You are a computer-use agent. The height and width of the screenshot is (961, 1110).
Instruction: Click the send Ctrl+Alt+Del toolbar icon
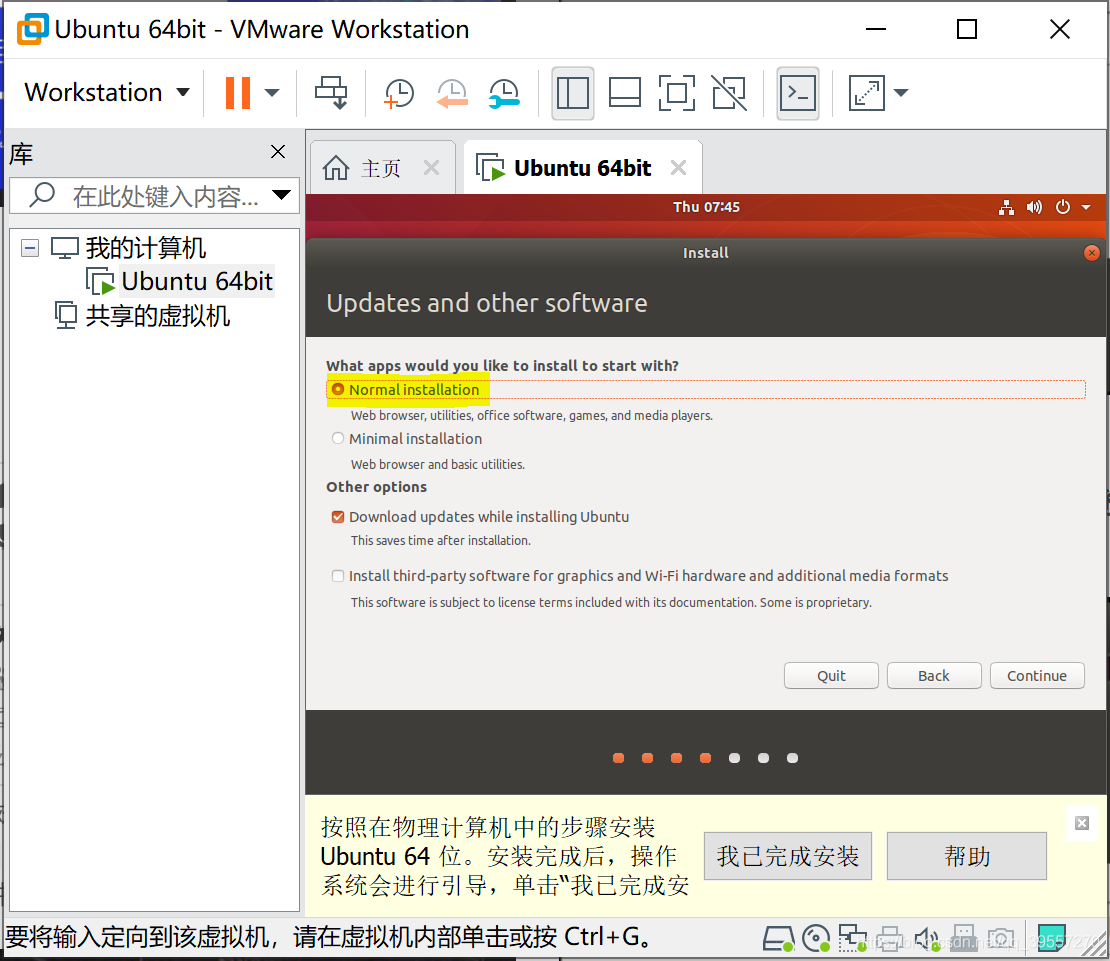click(x=331, y=93)
